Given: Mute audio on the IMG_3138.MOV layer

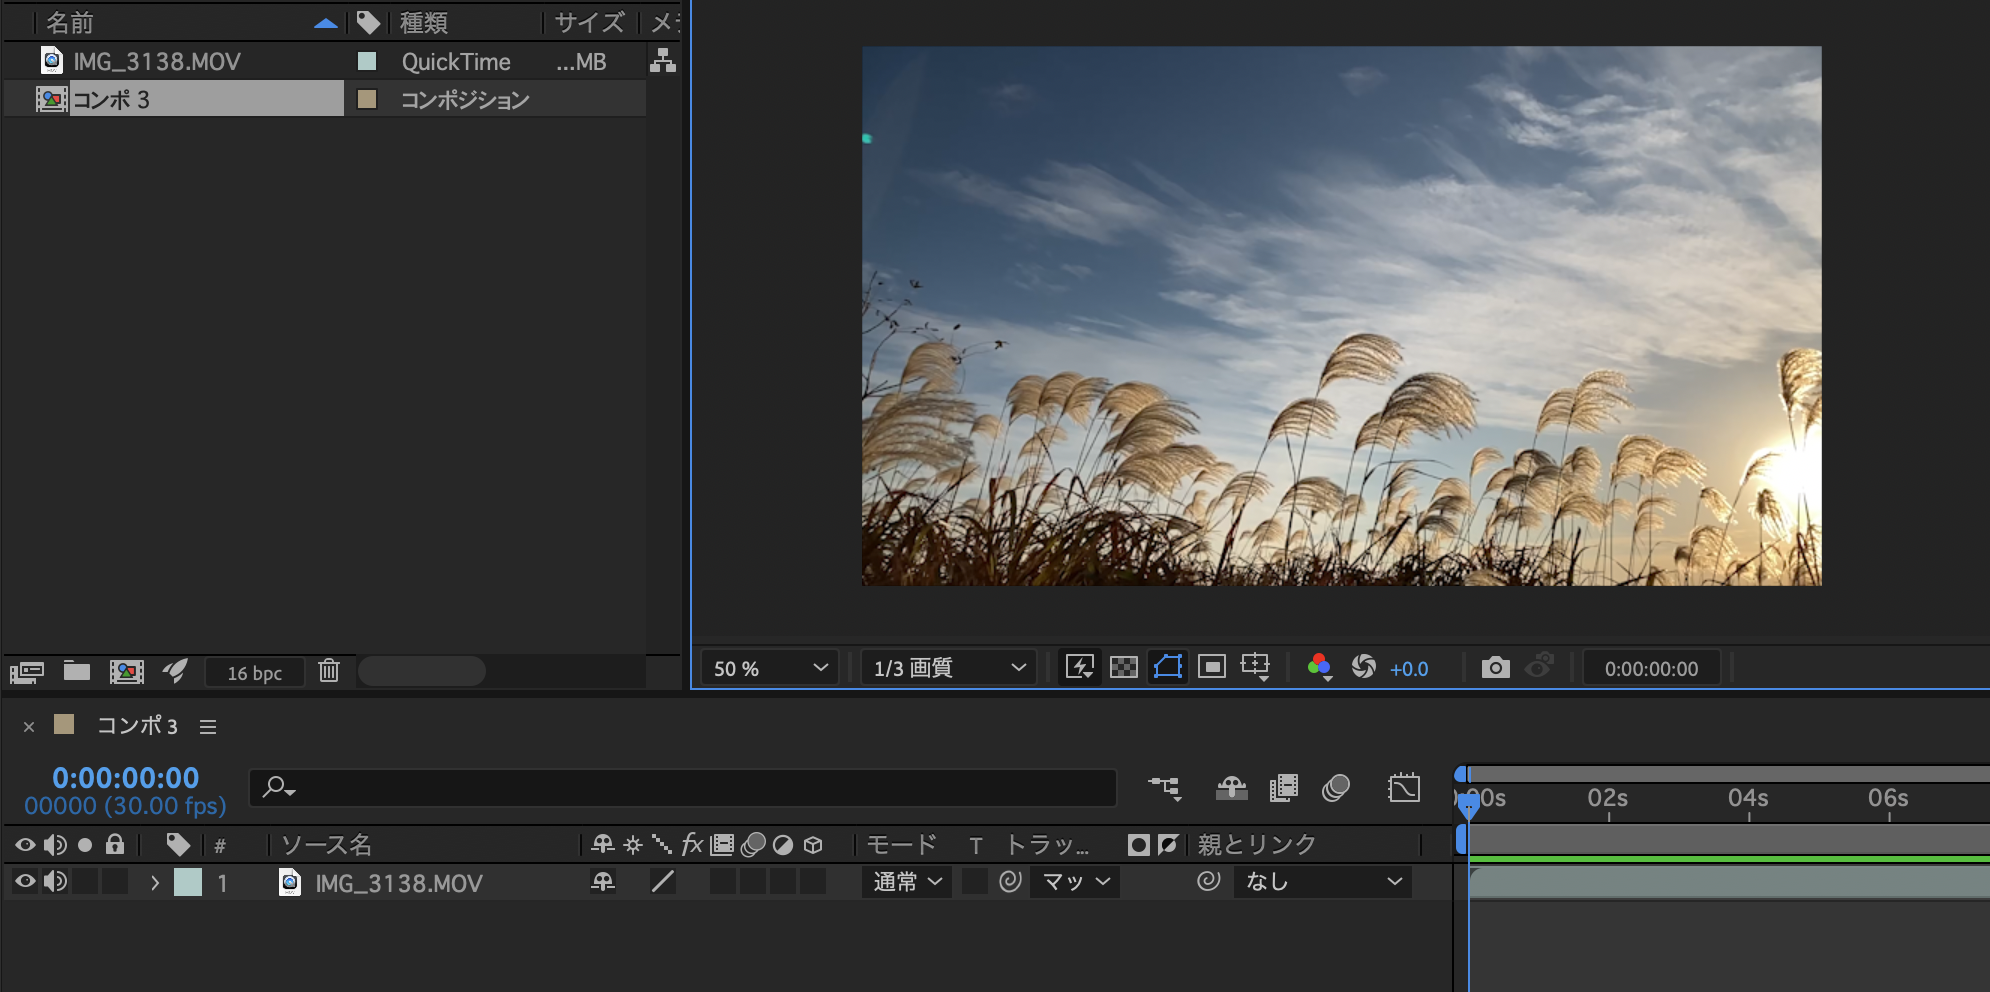Looking at the screenshot, I should pos(57,881).
